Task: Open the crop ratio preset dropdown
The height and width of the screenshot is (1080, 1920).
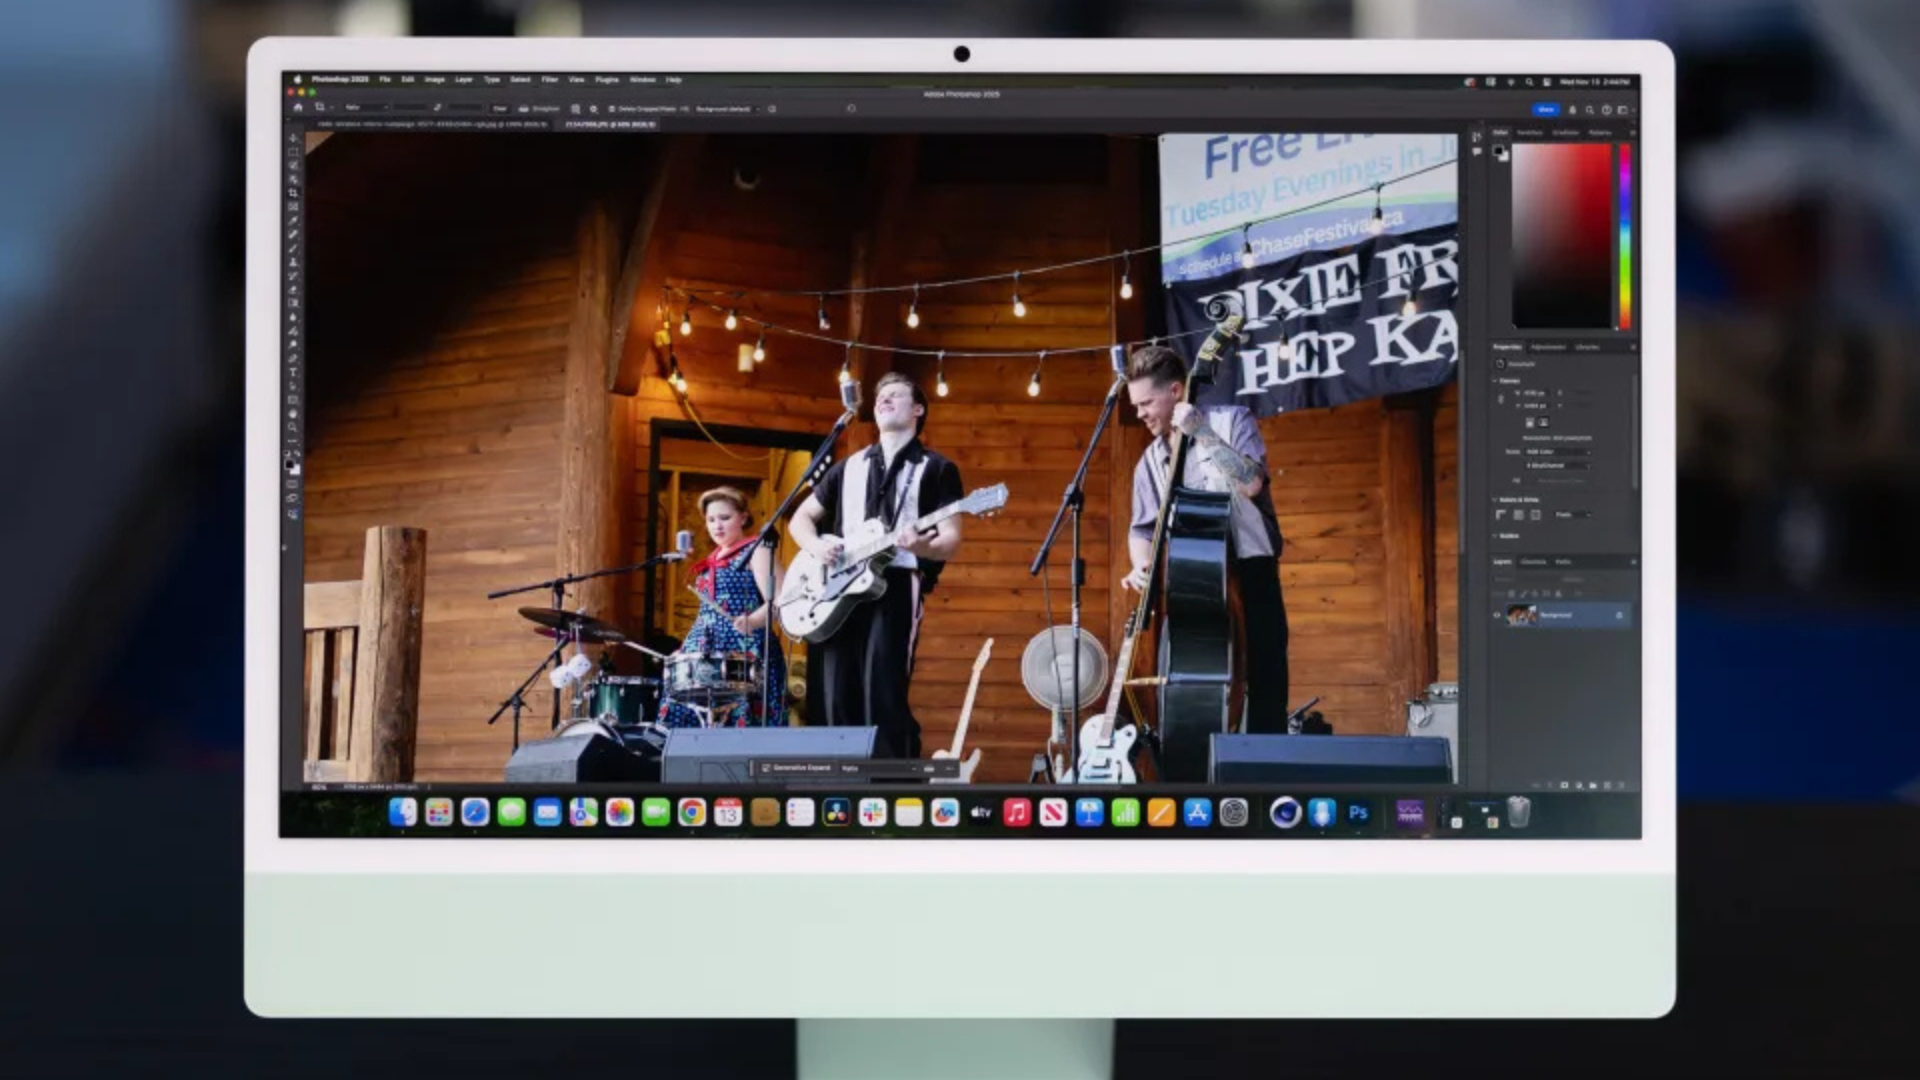Action: click(365, 107)
